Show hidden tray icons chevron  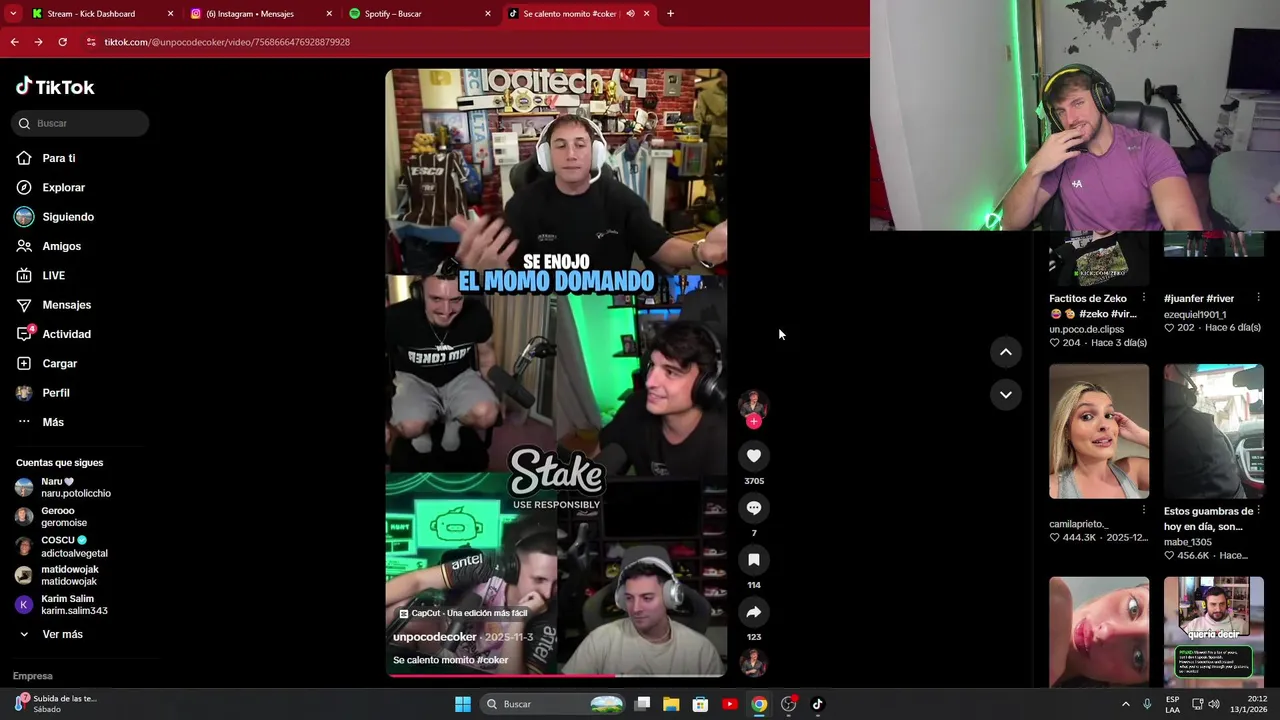pyautogui.click(x=1125, y=704)
